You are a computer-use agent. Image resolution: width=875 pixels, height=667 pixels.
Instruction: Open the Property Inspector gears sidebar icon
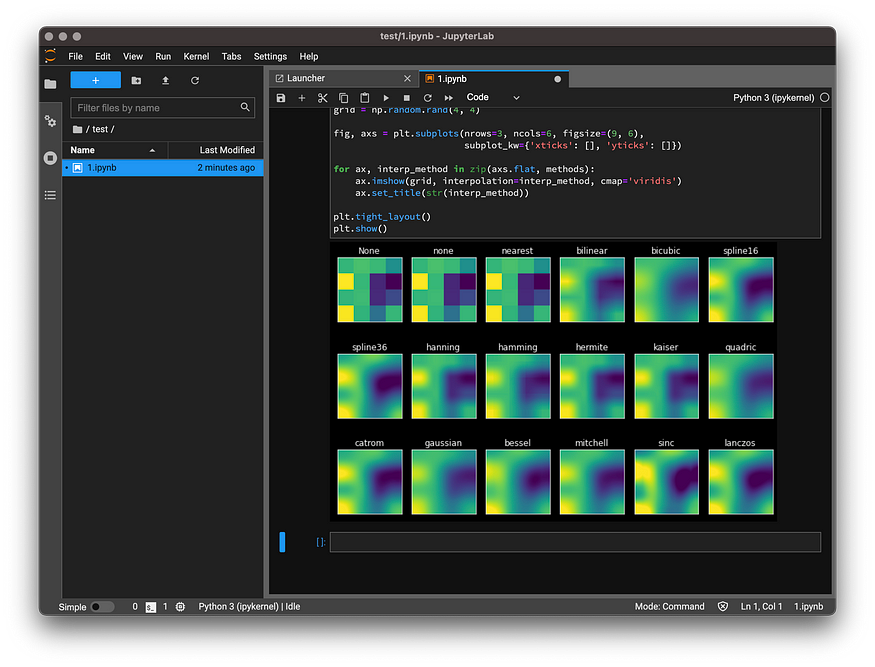pos(50,121)
